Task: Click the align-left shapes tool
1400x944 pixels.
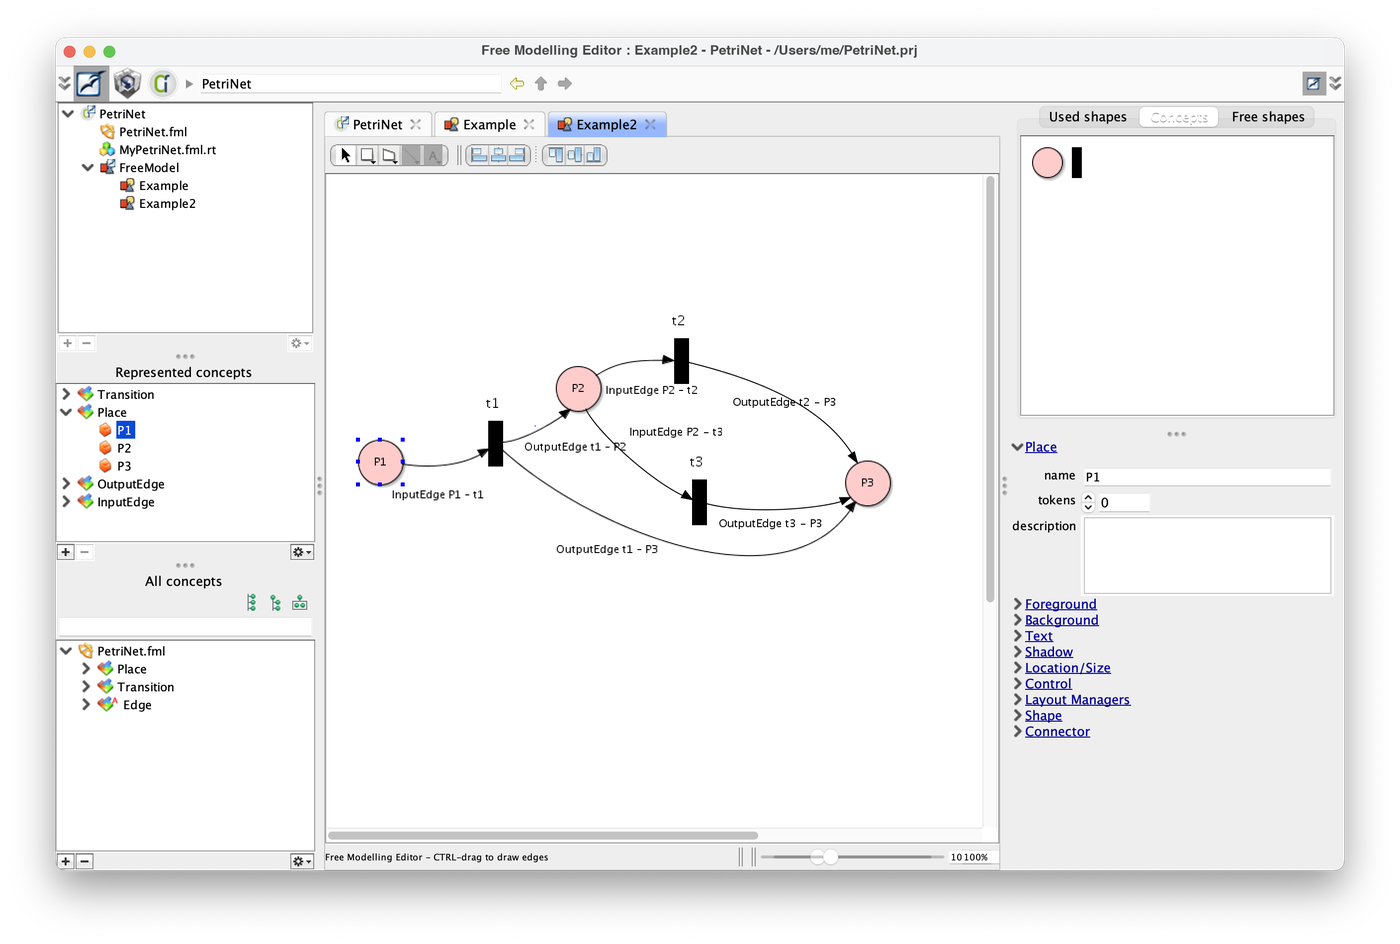Action: 479,155
